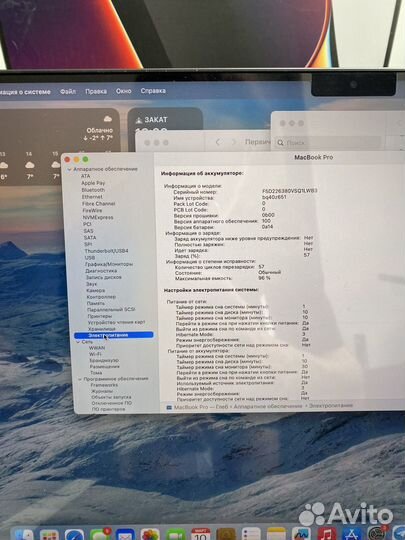The width and height of the screenshot is (405, 540).
Task: Open Messages app in the Dock
Action: [x=100, y=534]
